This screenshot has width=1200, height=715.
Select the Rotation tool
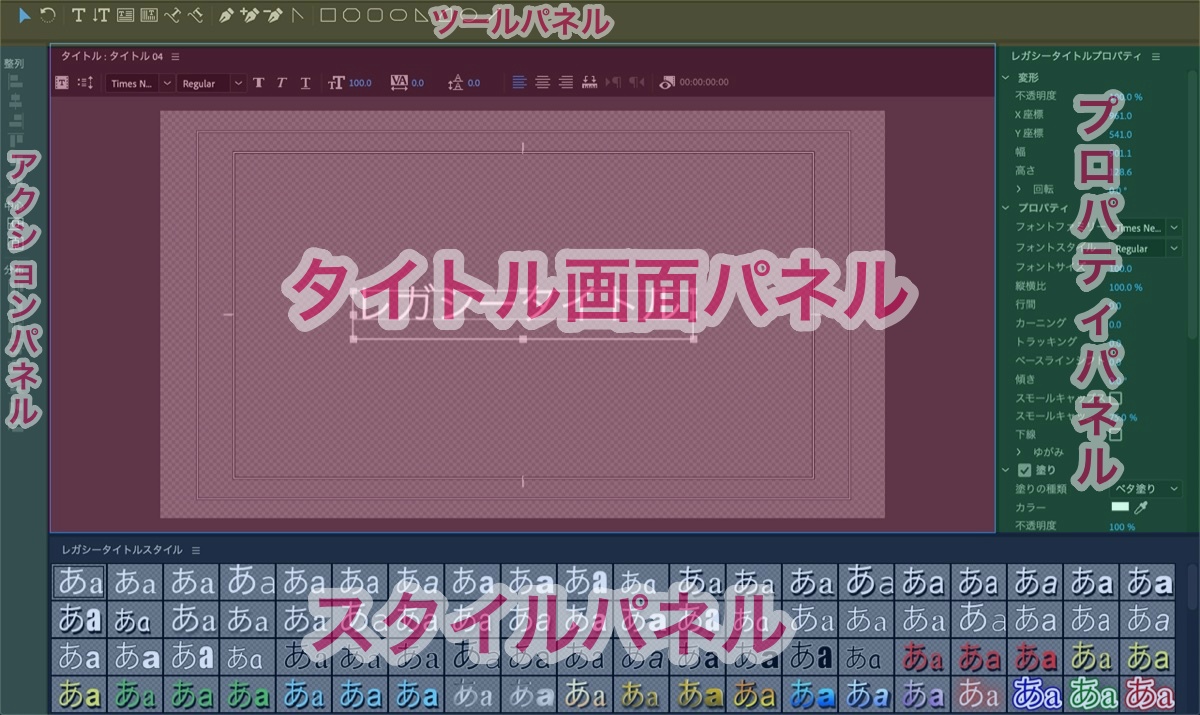48,15
